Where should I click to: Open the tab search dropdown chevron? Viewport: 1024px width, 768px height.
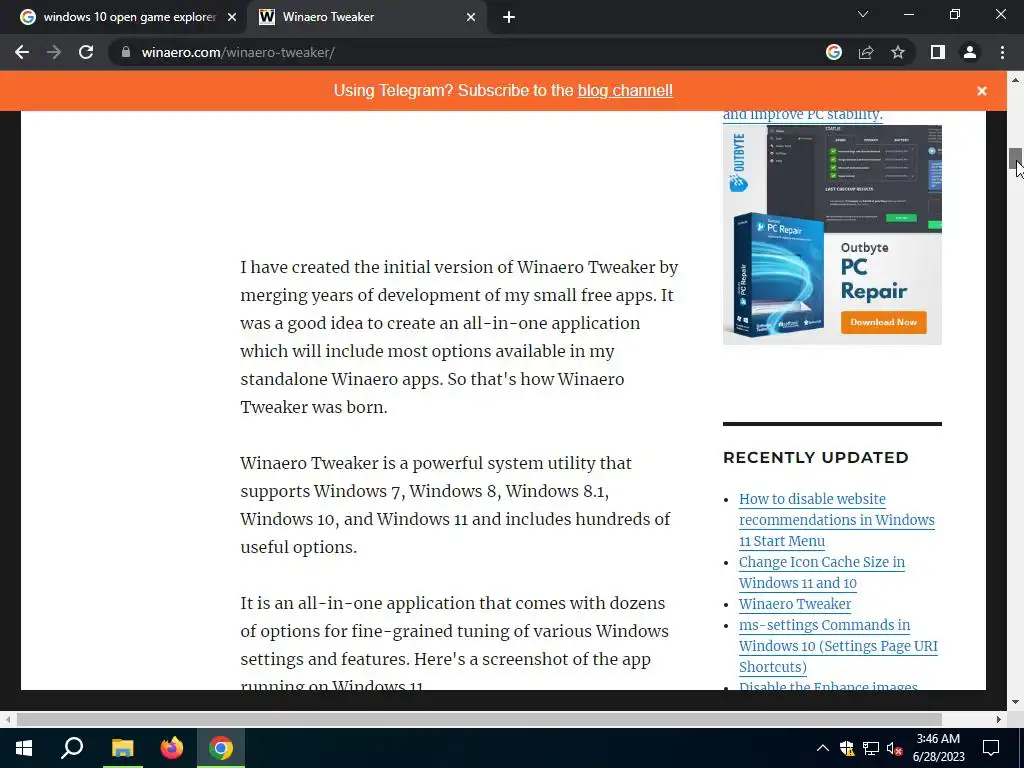point(863,14)
